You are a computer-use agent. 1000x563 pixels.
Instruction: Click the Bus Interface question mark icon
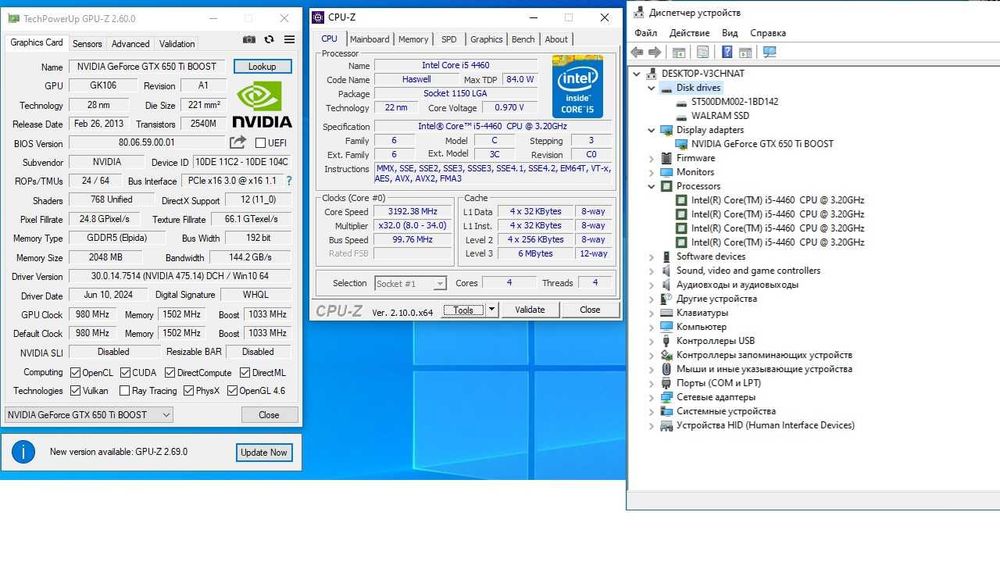(290, 181)
